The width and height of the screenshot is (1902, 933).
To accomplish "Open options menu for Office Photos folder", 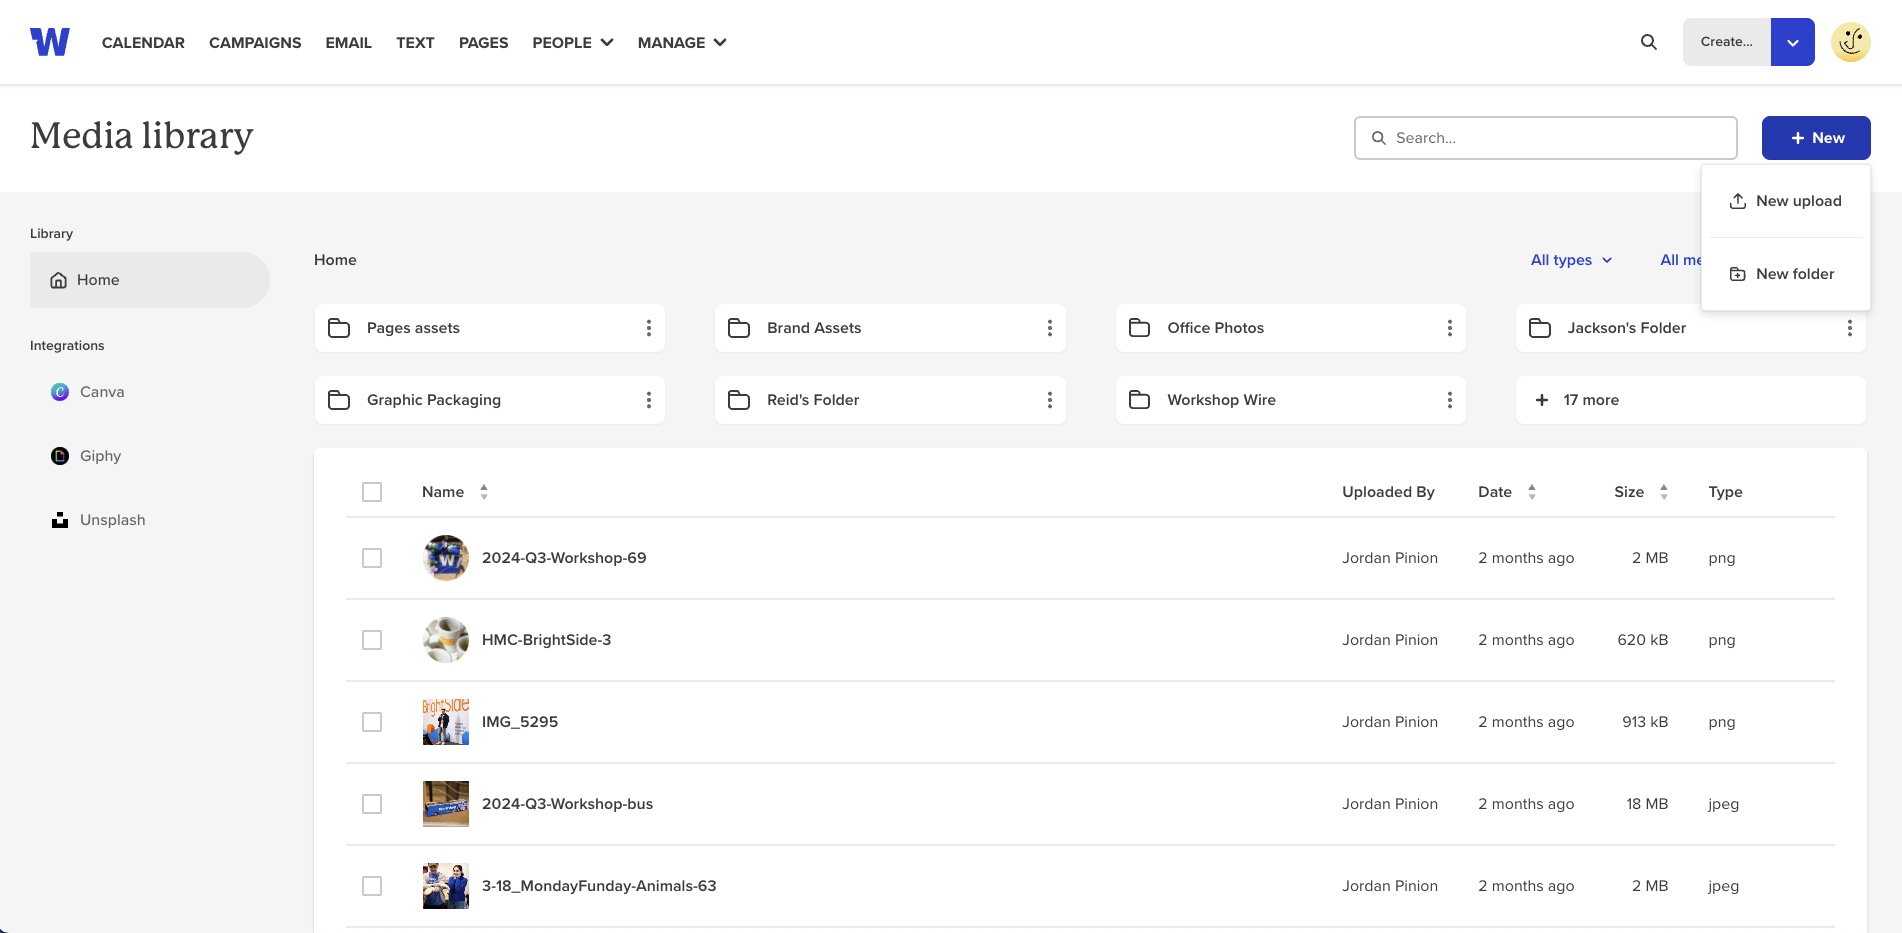I will click(1450, 328).
